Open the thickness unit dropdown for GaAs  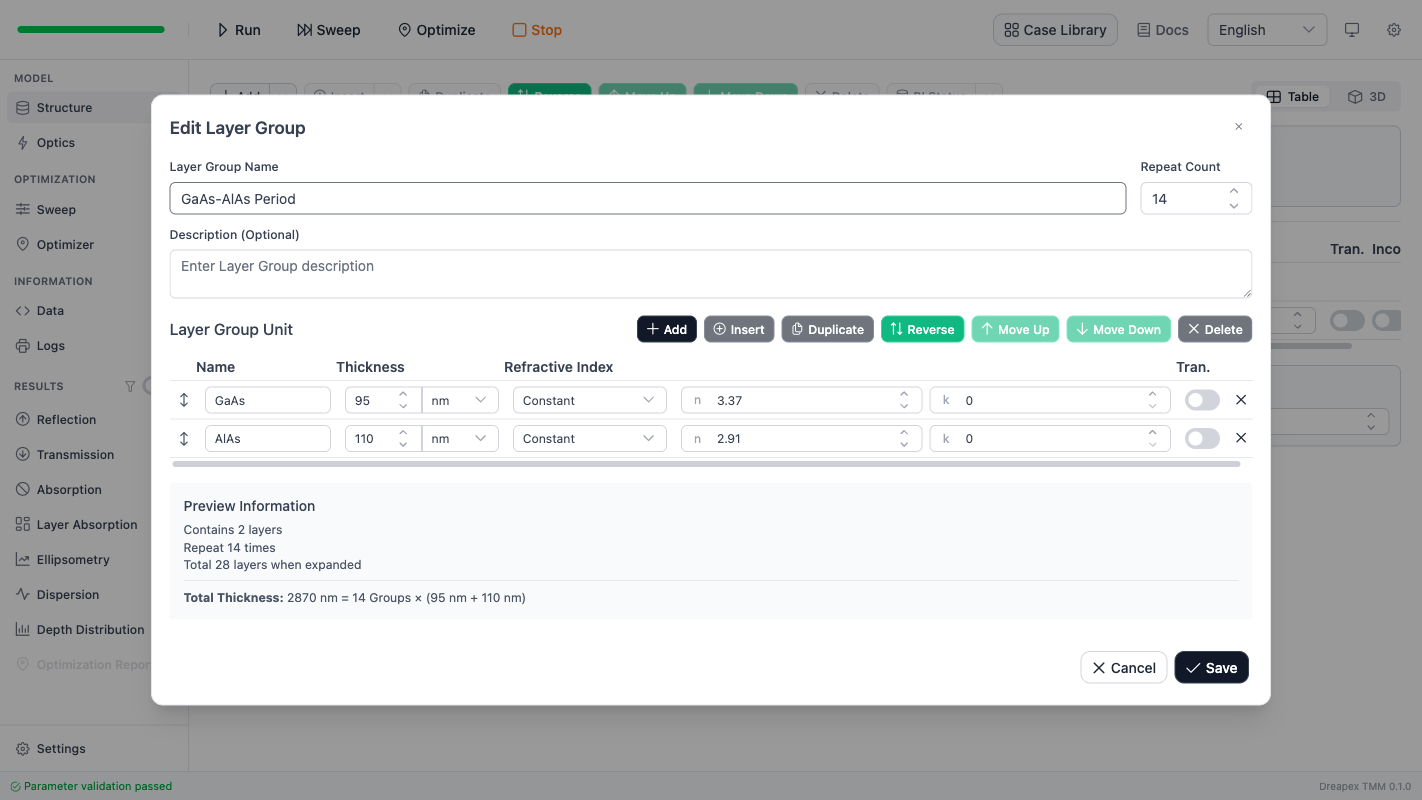click(460, 399)
